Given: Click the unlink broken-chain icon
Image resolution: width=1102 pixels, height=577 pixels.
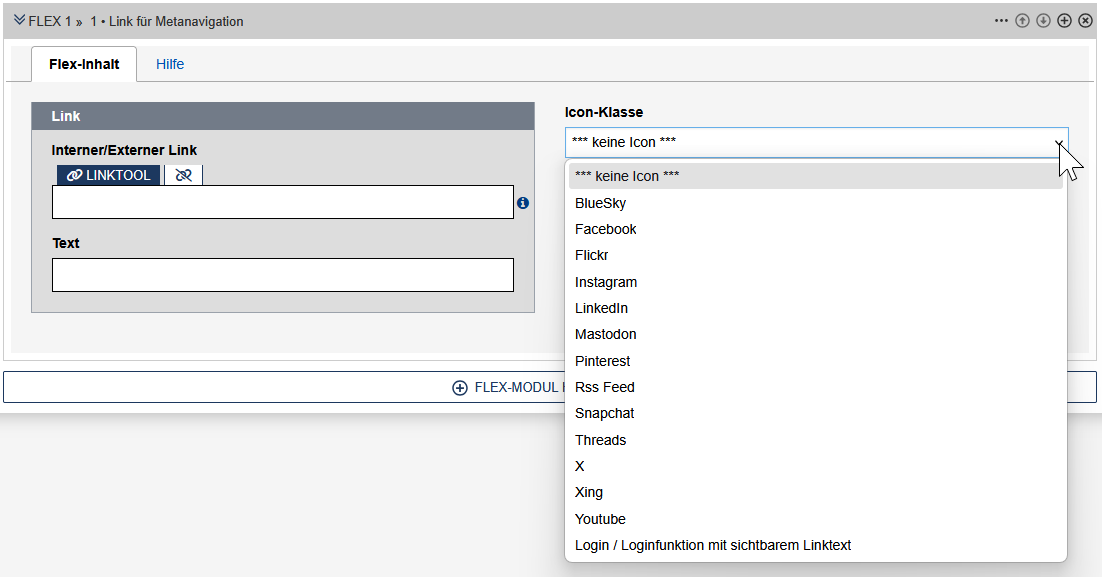Looking at the screenshot, I should [183, 175].
